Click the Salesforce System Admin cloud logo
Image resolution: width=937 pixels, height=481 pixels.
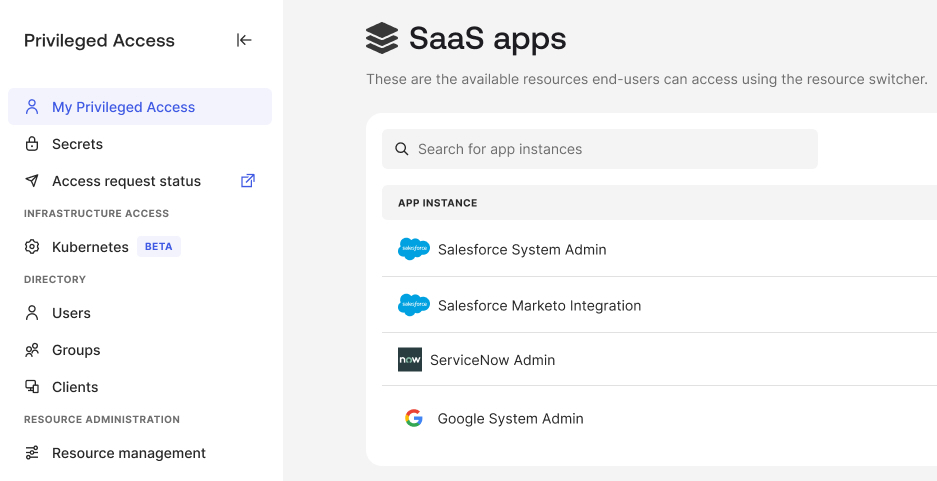413,249
